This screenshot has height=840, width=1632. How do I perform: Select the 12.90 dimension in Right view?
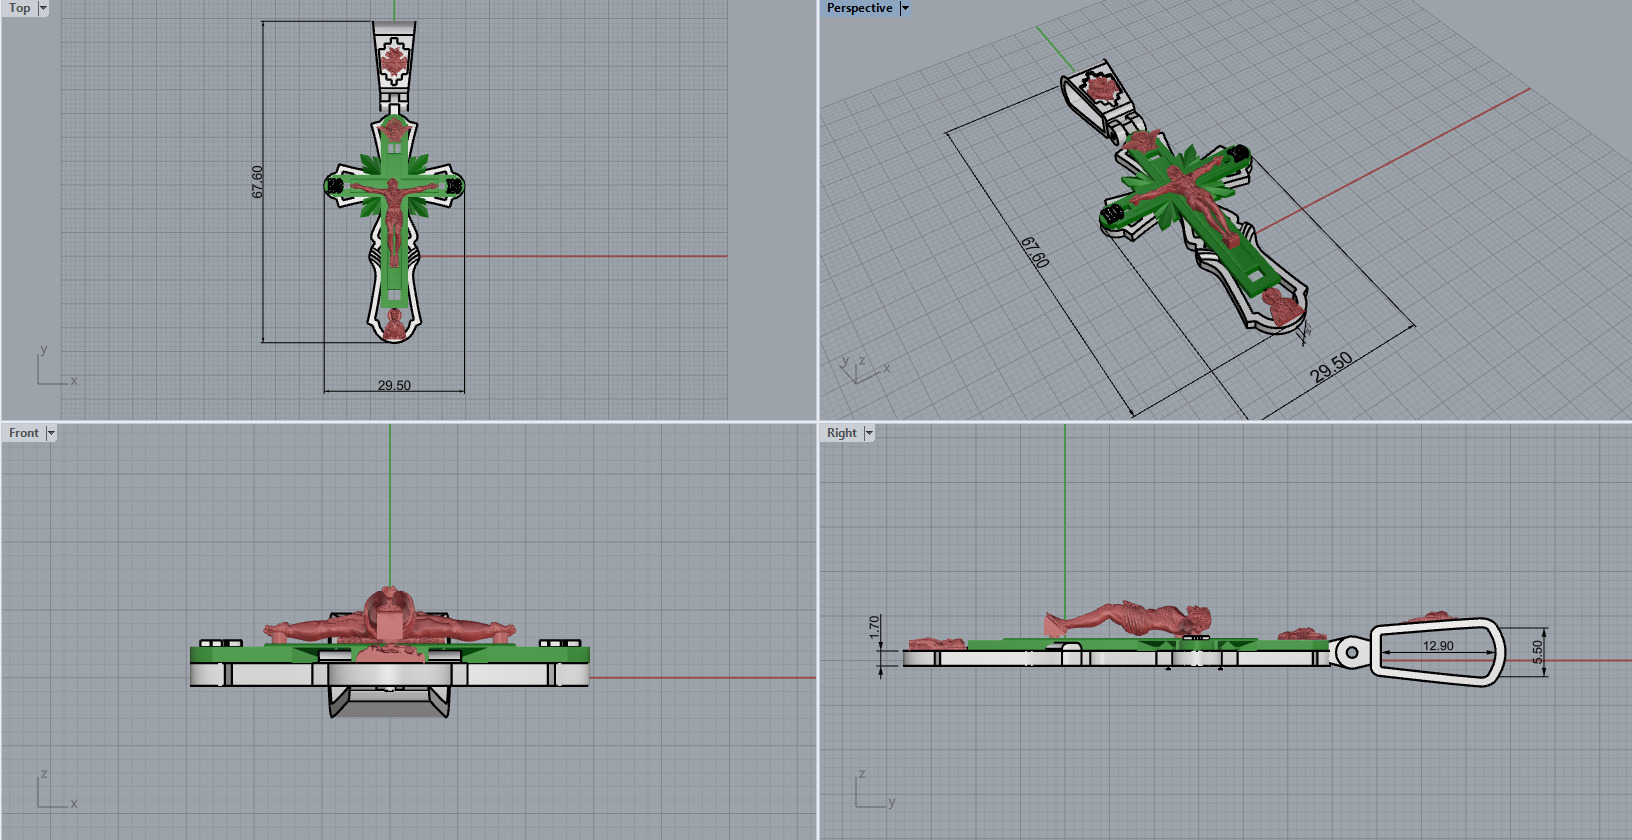(x=1438, y=646)
